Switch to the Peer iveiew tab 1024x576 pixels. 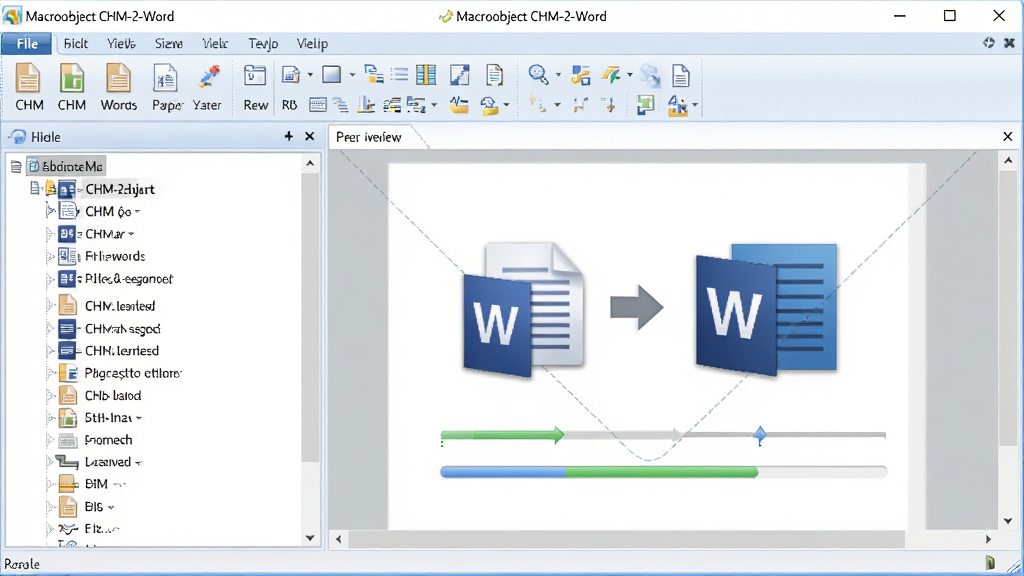[x=369, y=137]
